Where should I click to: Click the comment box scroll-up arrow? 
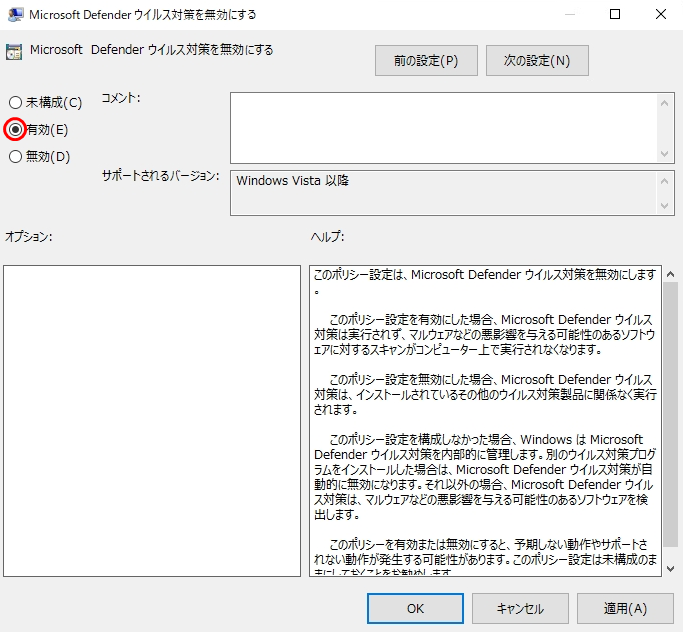[x=664, y=103]
